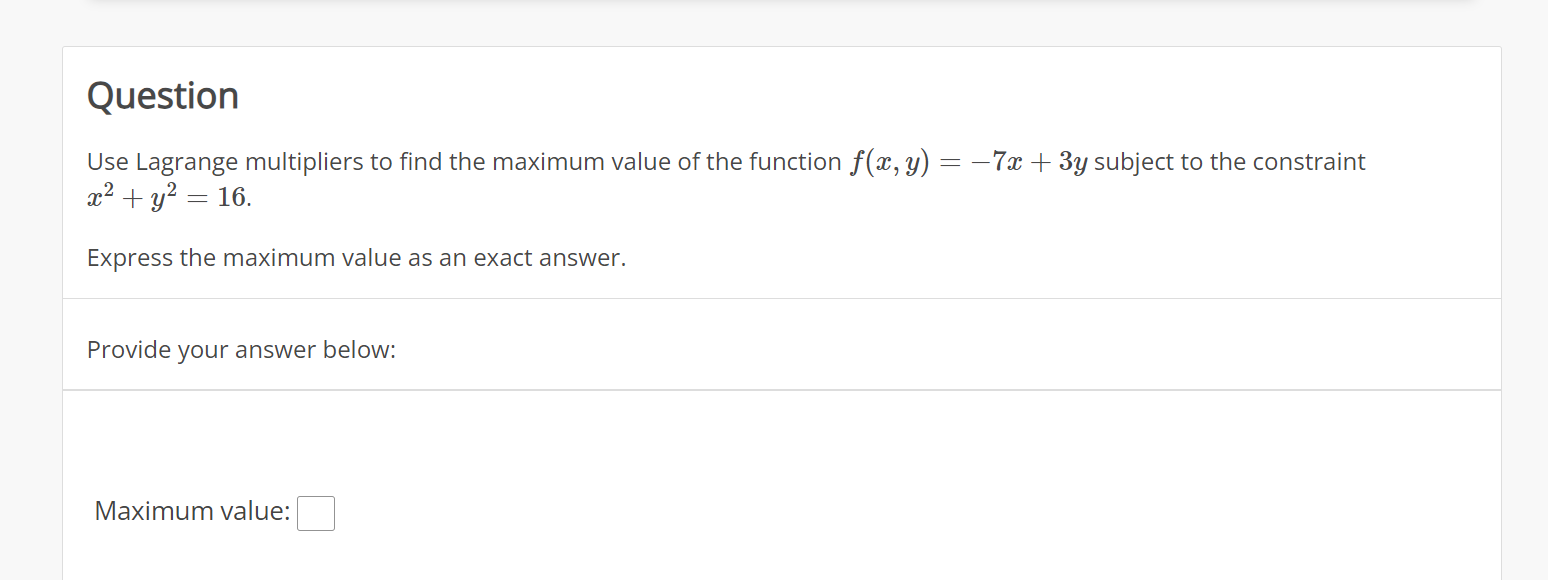Click the constraint equation x²+y²=16

pos(165,197)
